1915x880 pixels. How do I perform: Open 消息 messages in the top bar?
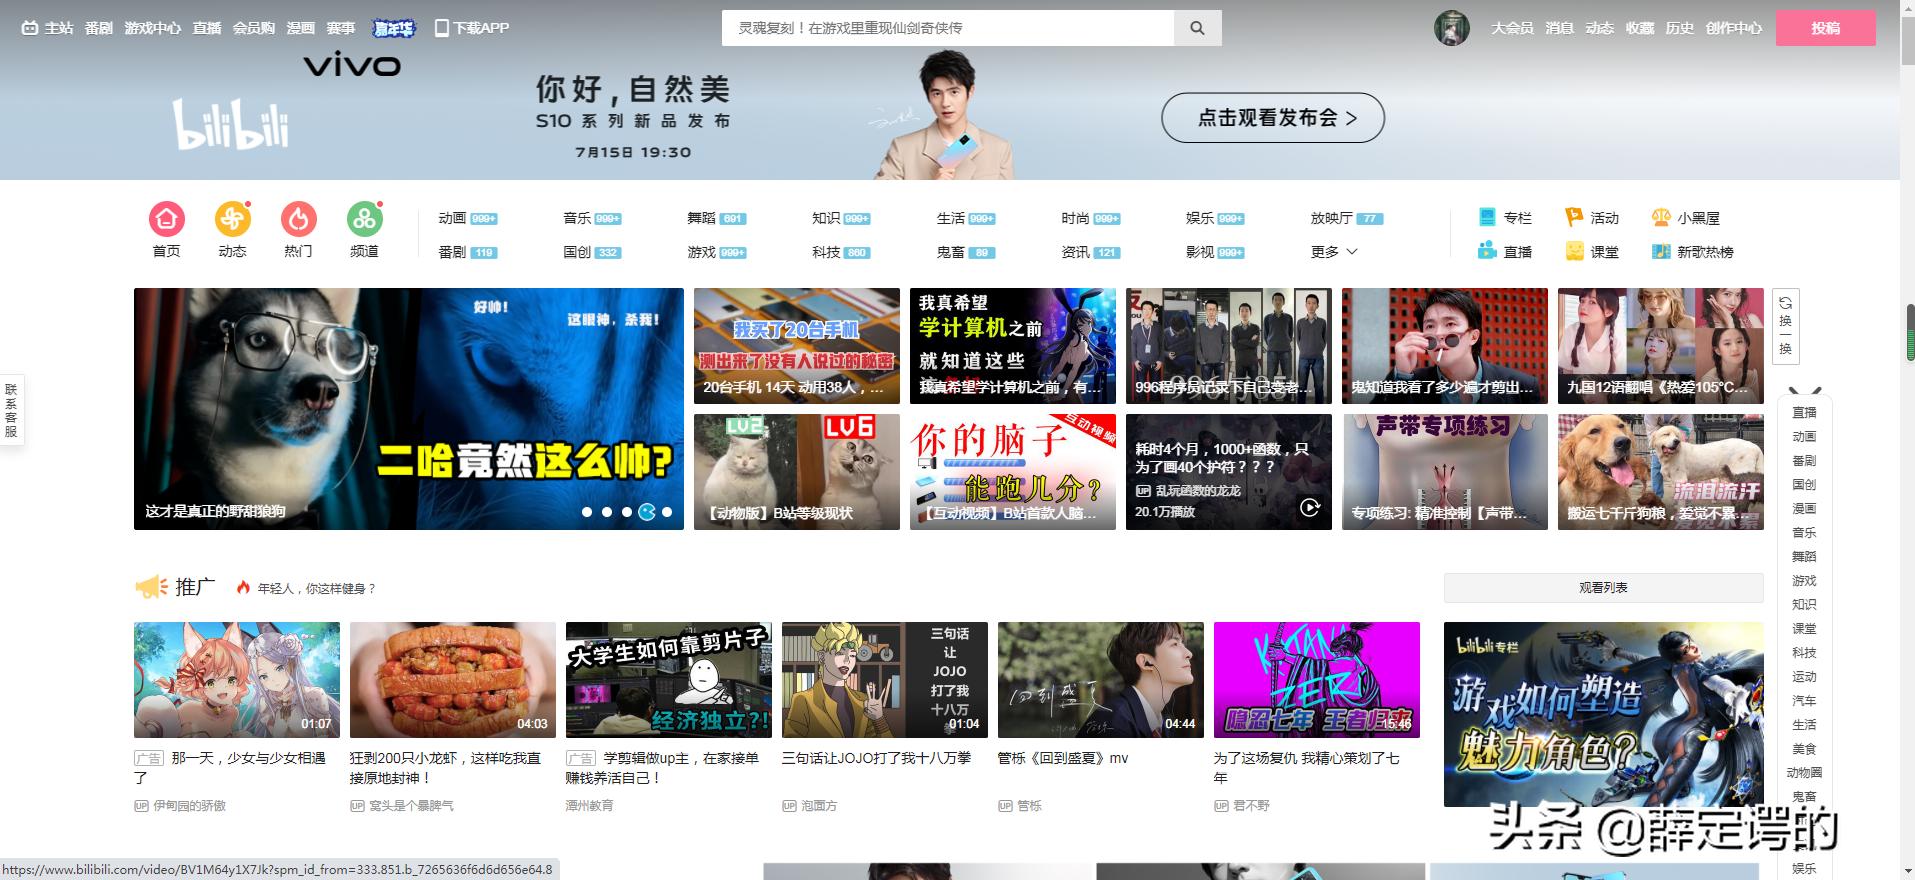(x=1559, y=28)
